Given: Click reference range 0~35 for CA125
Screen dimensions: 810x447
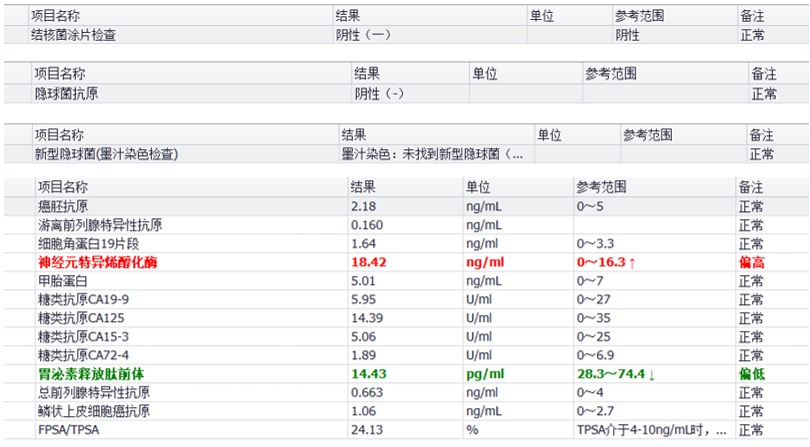Looking at the screenshot, I should [594, 318].
